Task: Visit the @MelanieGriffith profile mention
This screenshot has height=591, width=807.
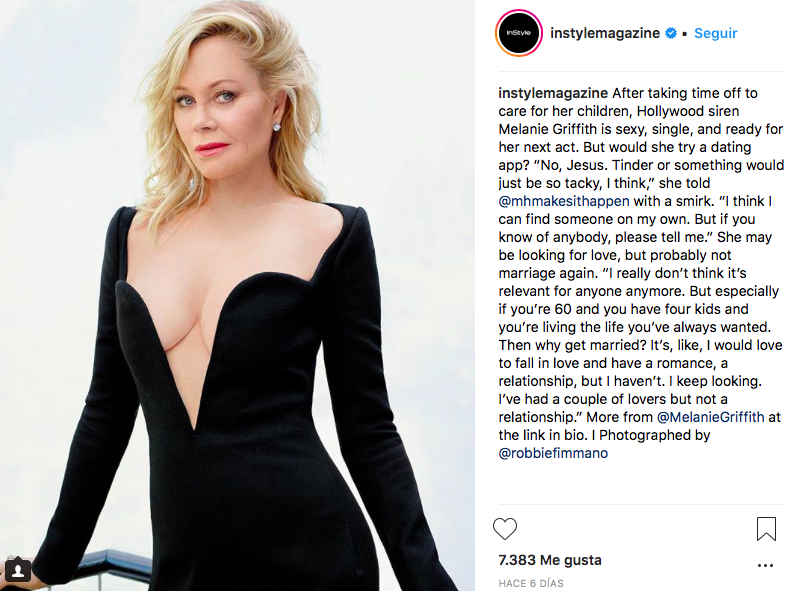Action: coord(711,417)
